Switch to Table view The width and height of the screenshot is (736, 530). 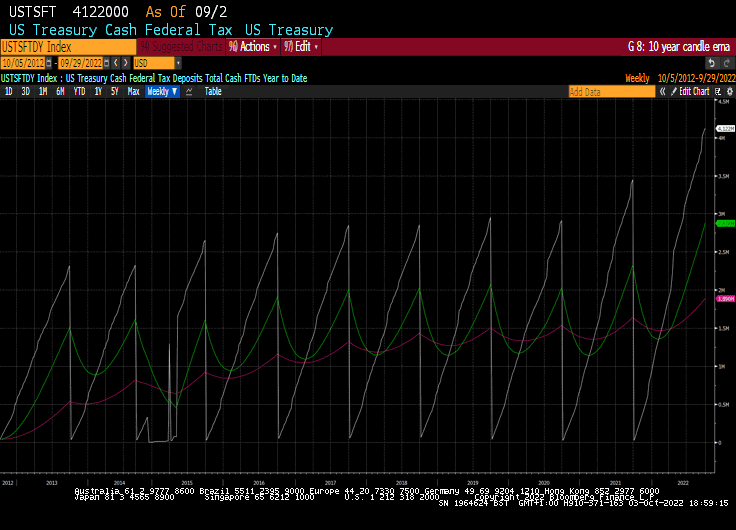tap(213, 91)
